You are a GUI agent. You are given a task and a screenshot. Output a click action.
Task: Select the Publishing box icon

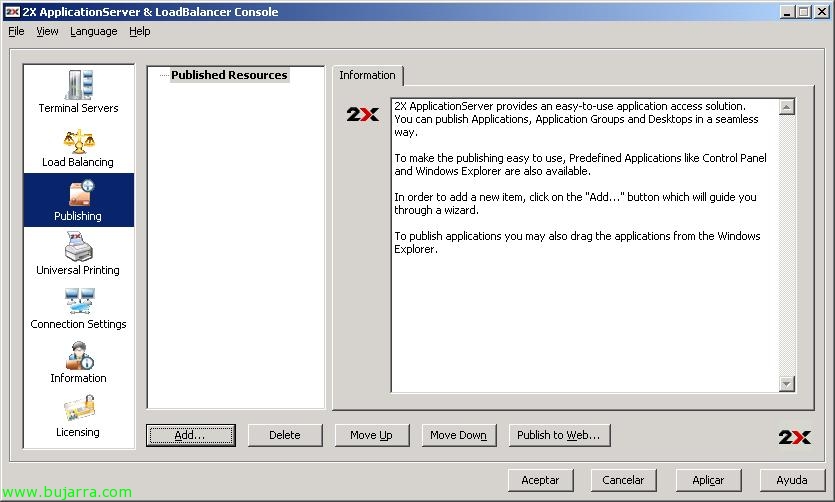(x=81, y=193)
